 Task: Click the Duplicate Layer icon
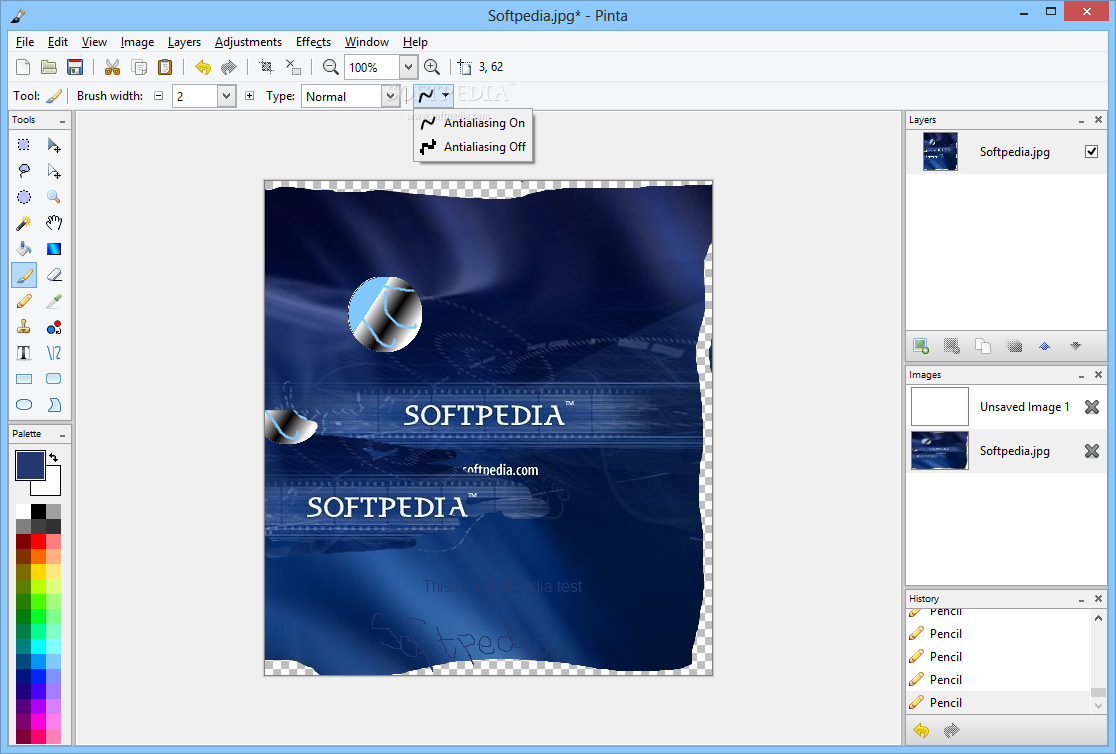coord(983,346)
